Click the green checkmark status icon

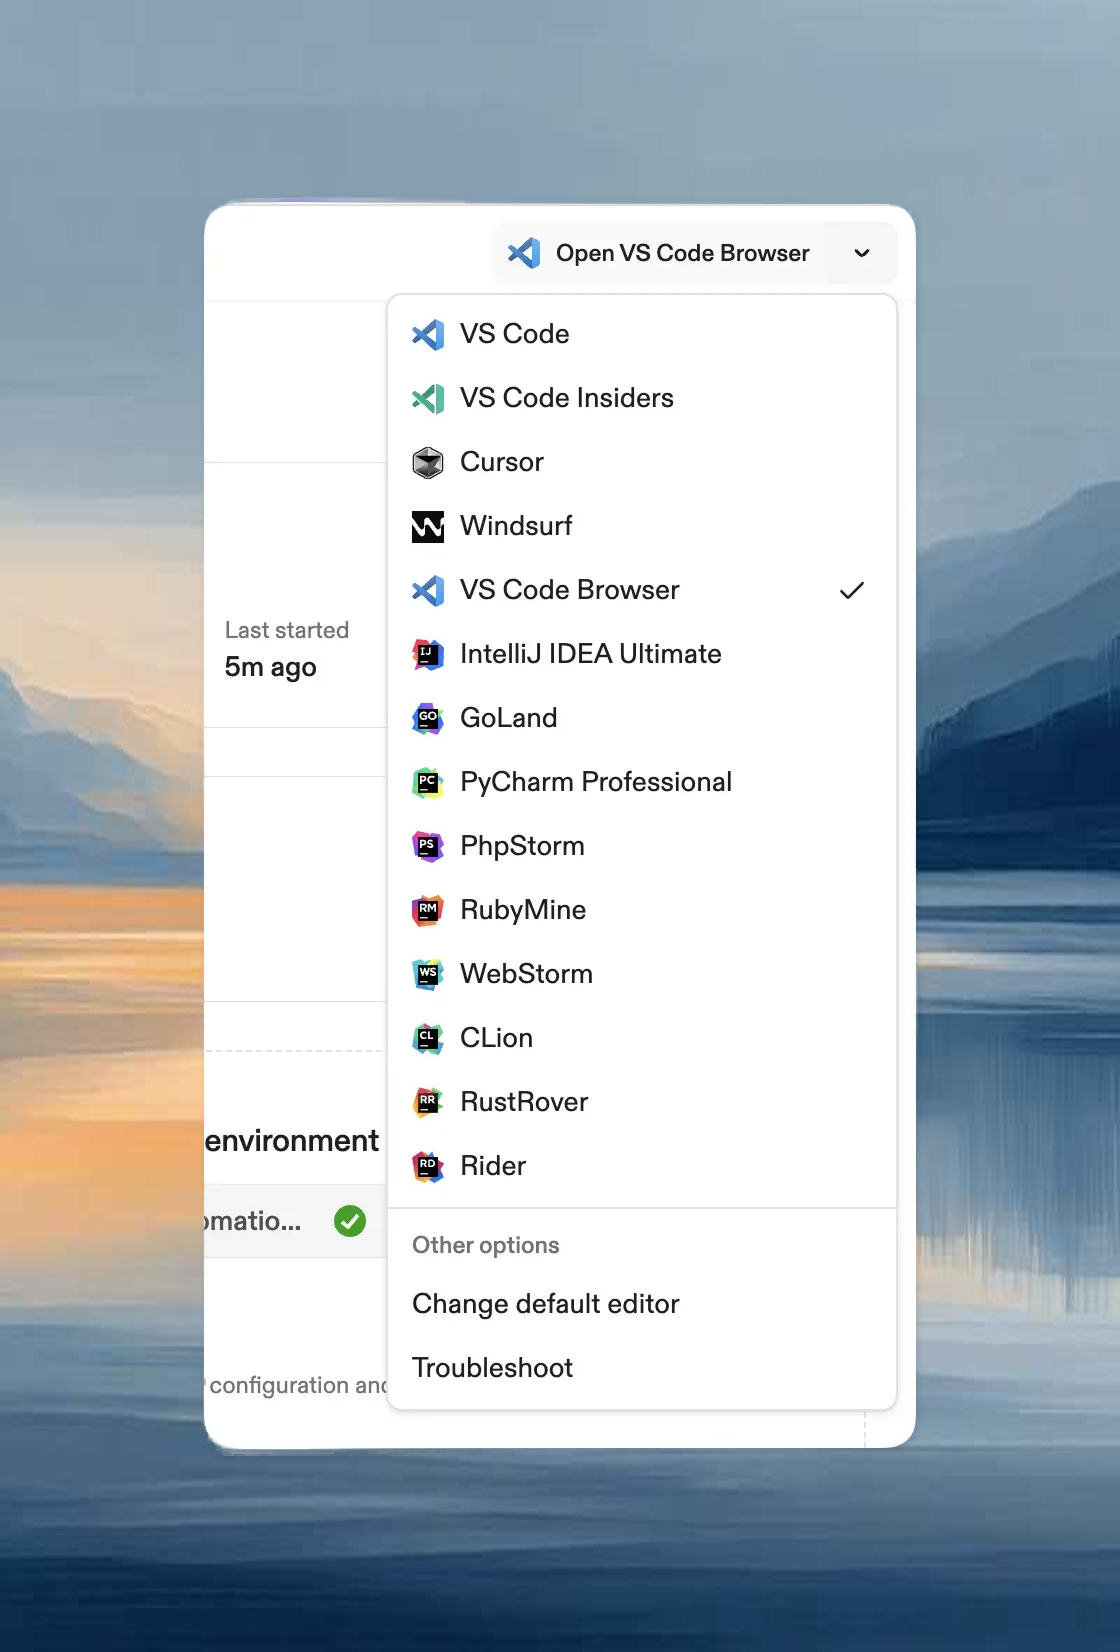(x=350, y=1221)
